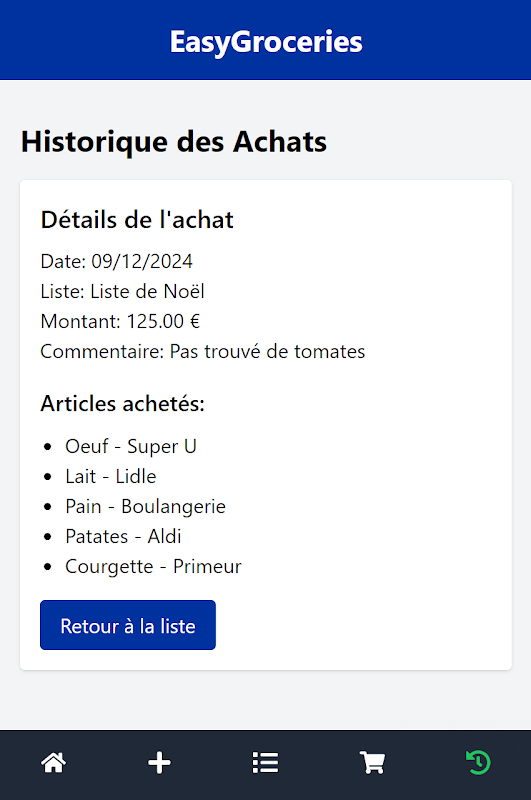Select the Courgette - Primeur item
The width and height of the screenshot is (531, 800).
[x=153, y=567]
